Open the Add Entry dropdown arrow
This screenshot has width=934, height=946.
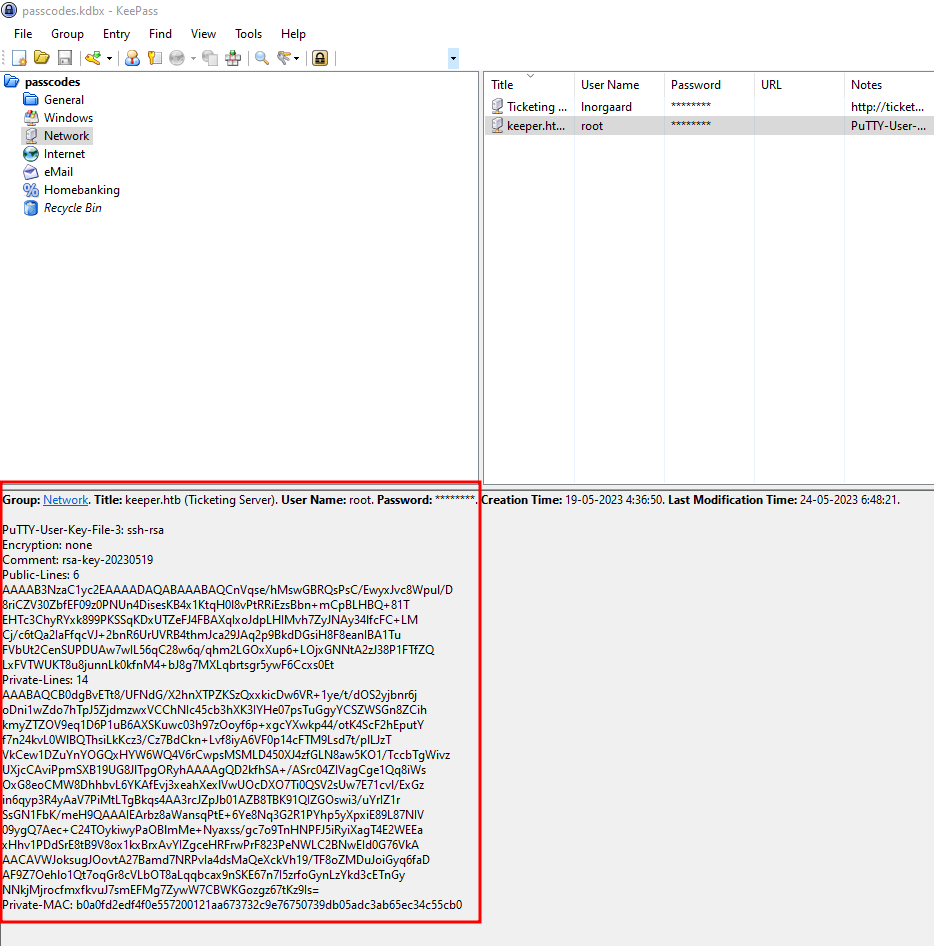[109, 59]
